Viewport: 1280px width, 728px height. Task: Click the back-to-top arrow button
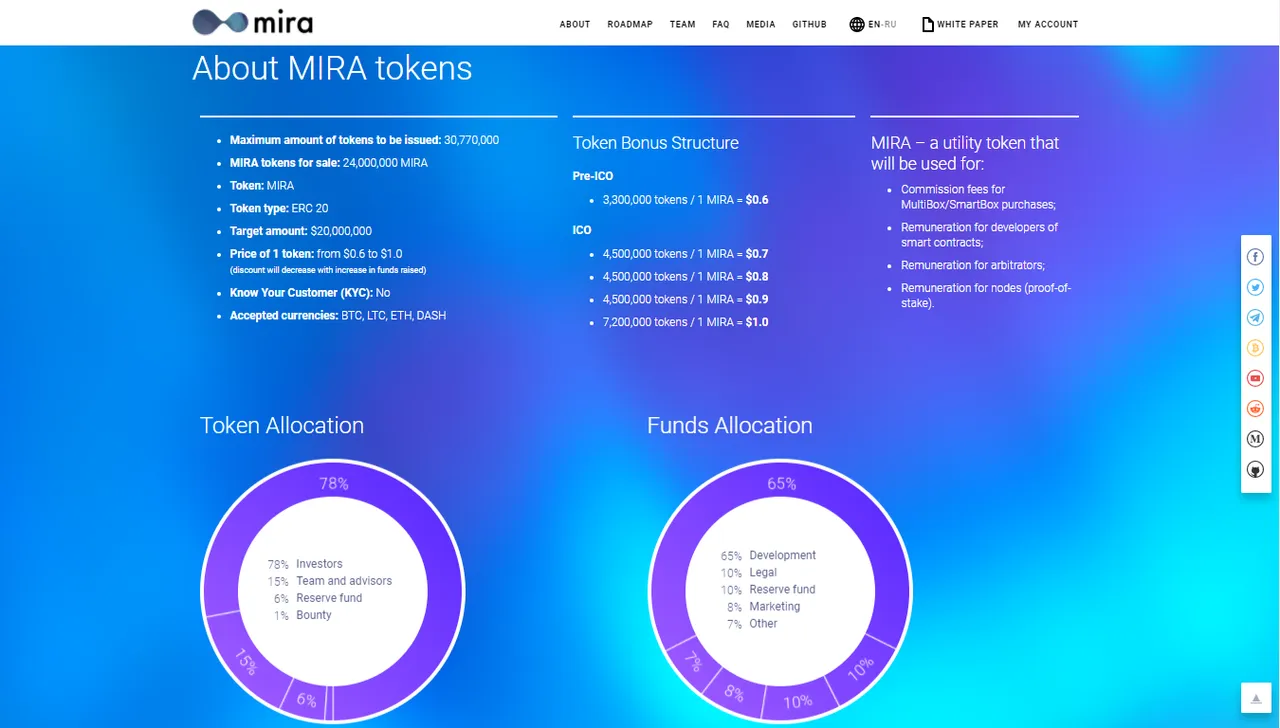[x=1255, y=698]
